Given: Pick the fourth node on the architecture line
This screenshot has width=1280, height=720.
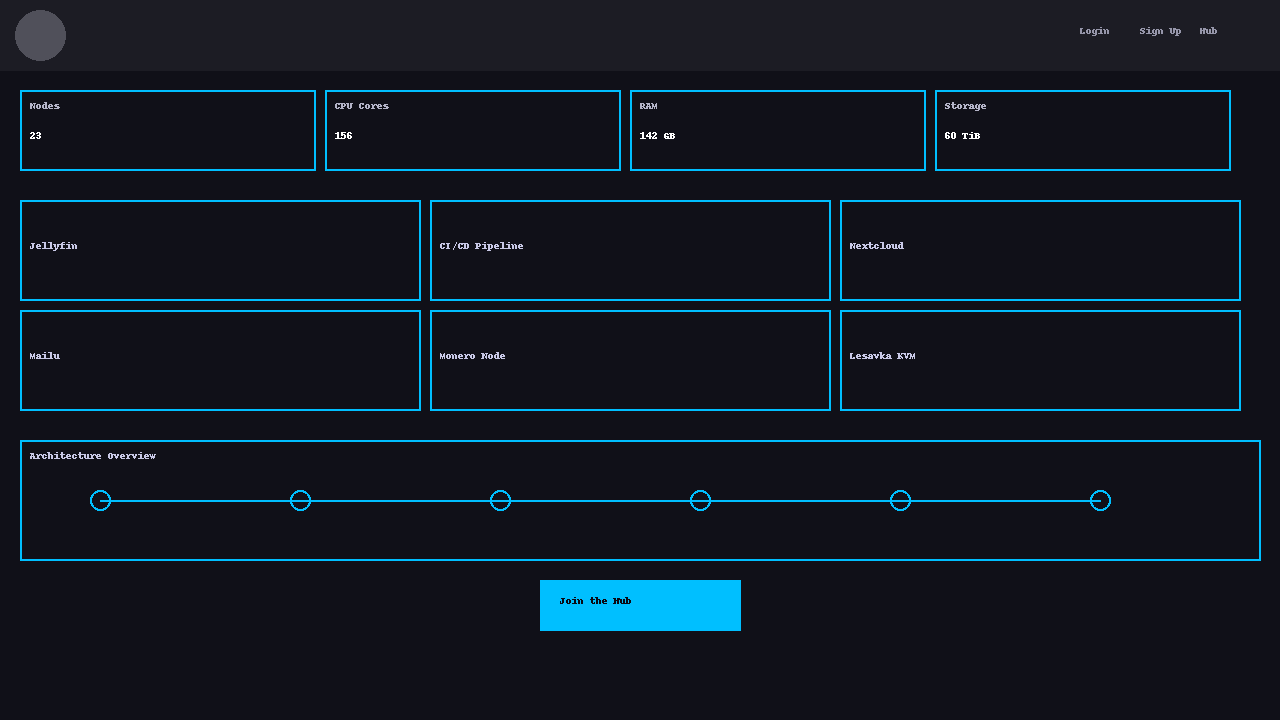Looking at the screenshot, I should [700, 501].
